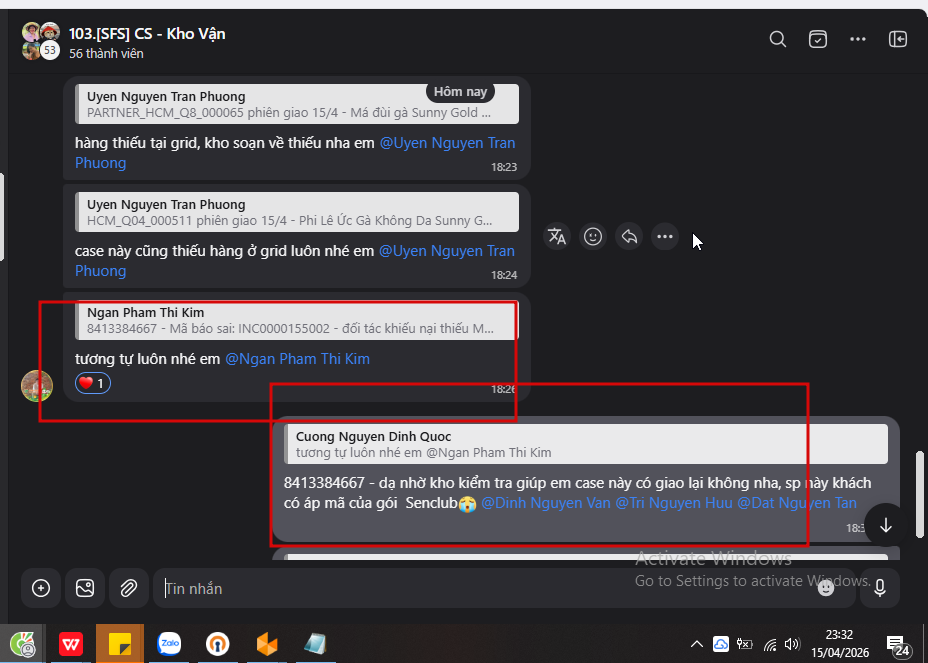Open the Wi-Fi network tray icon
928x663 pixels.
coord(769,644)
